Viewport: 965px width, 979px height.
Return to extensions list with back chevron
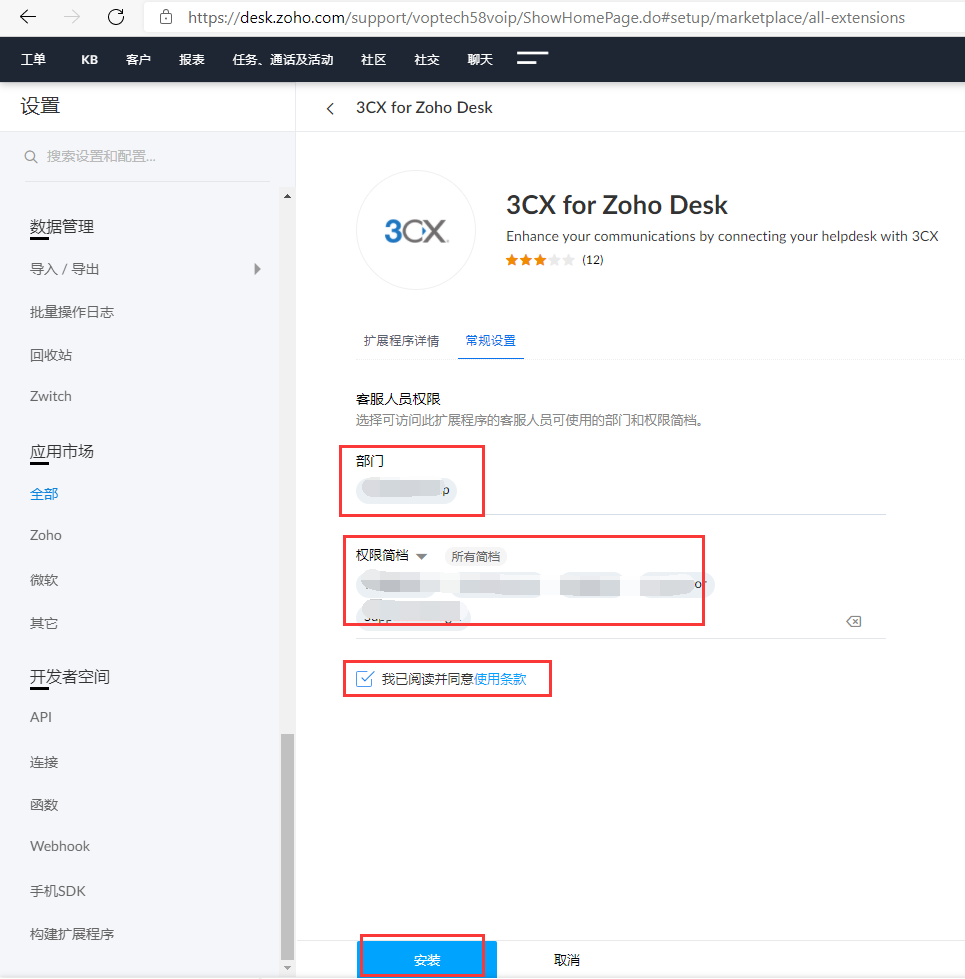pos(330,109)
